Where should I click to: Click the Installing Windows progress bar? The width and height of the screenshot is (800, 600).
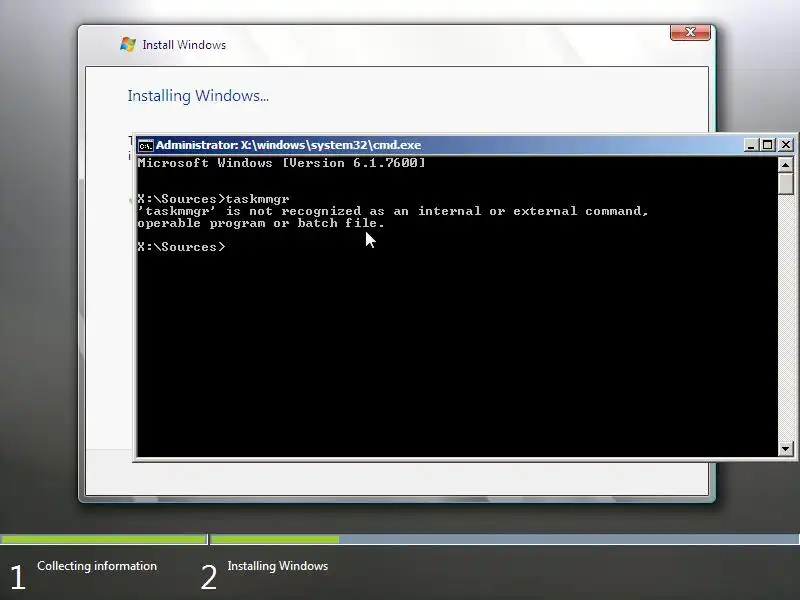pyautogui.click(x=505, y=539)
